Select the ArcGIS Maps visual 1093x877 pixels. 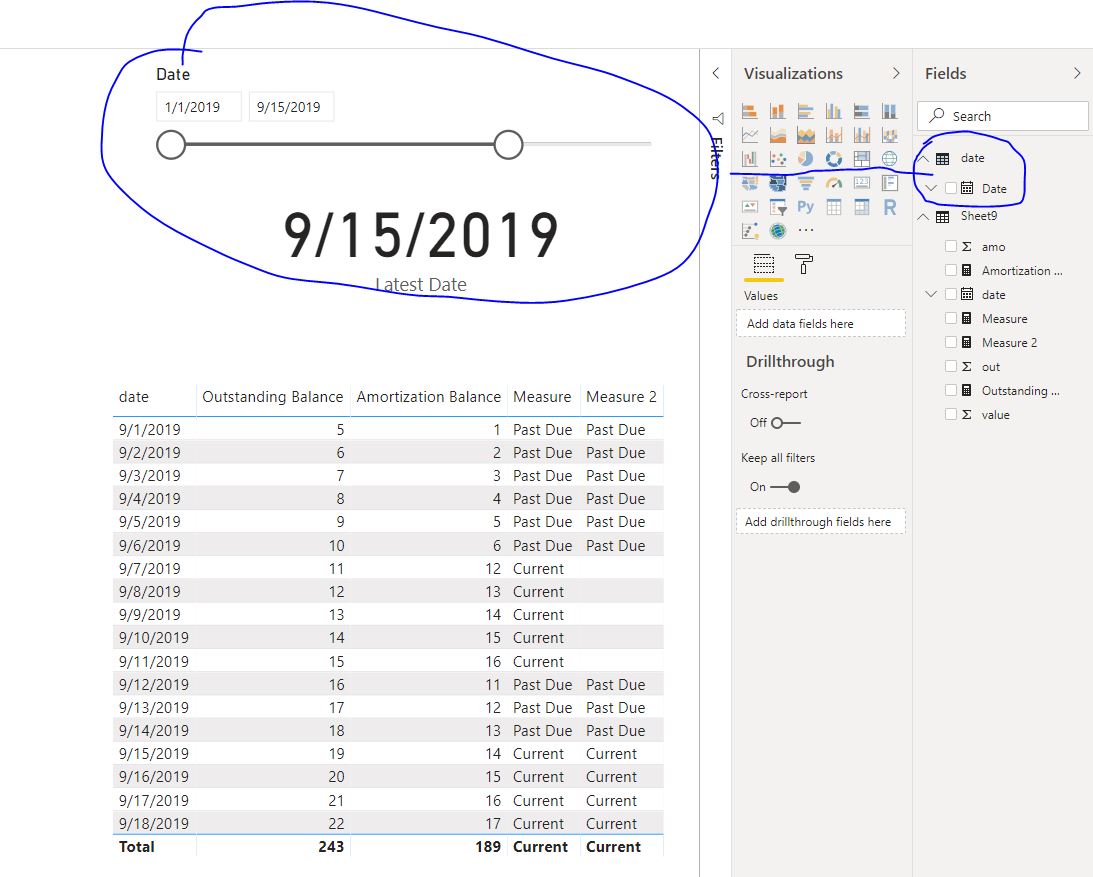pyautogui.click(x=778, y=231)
